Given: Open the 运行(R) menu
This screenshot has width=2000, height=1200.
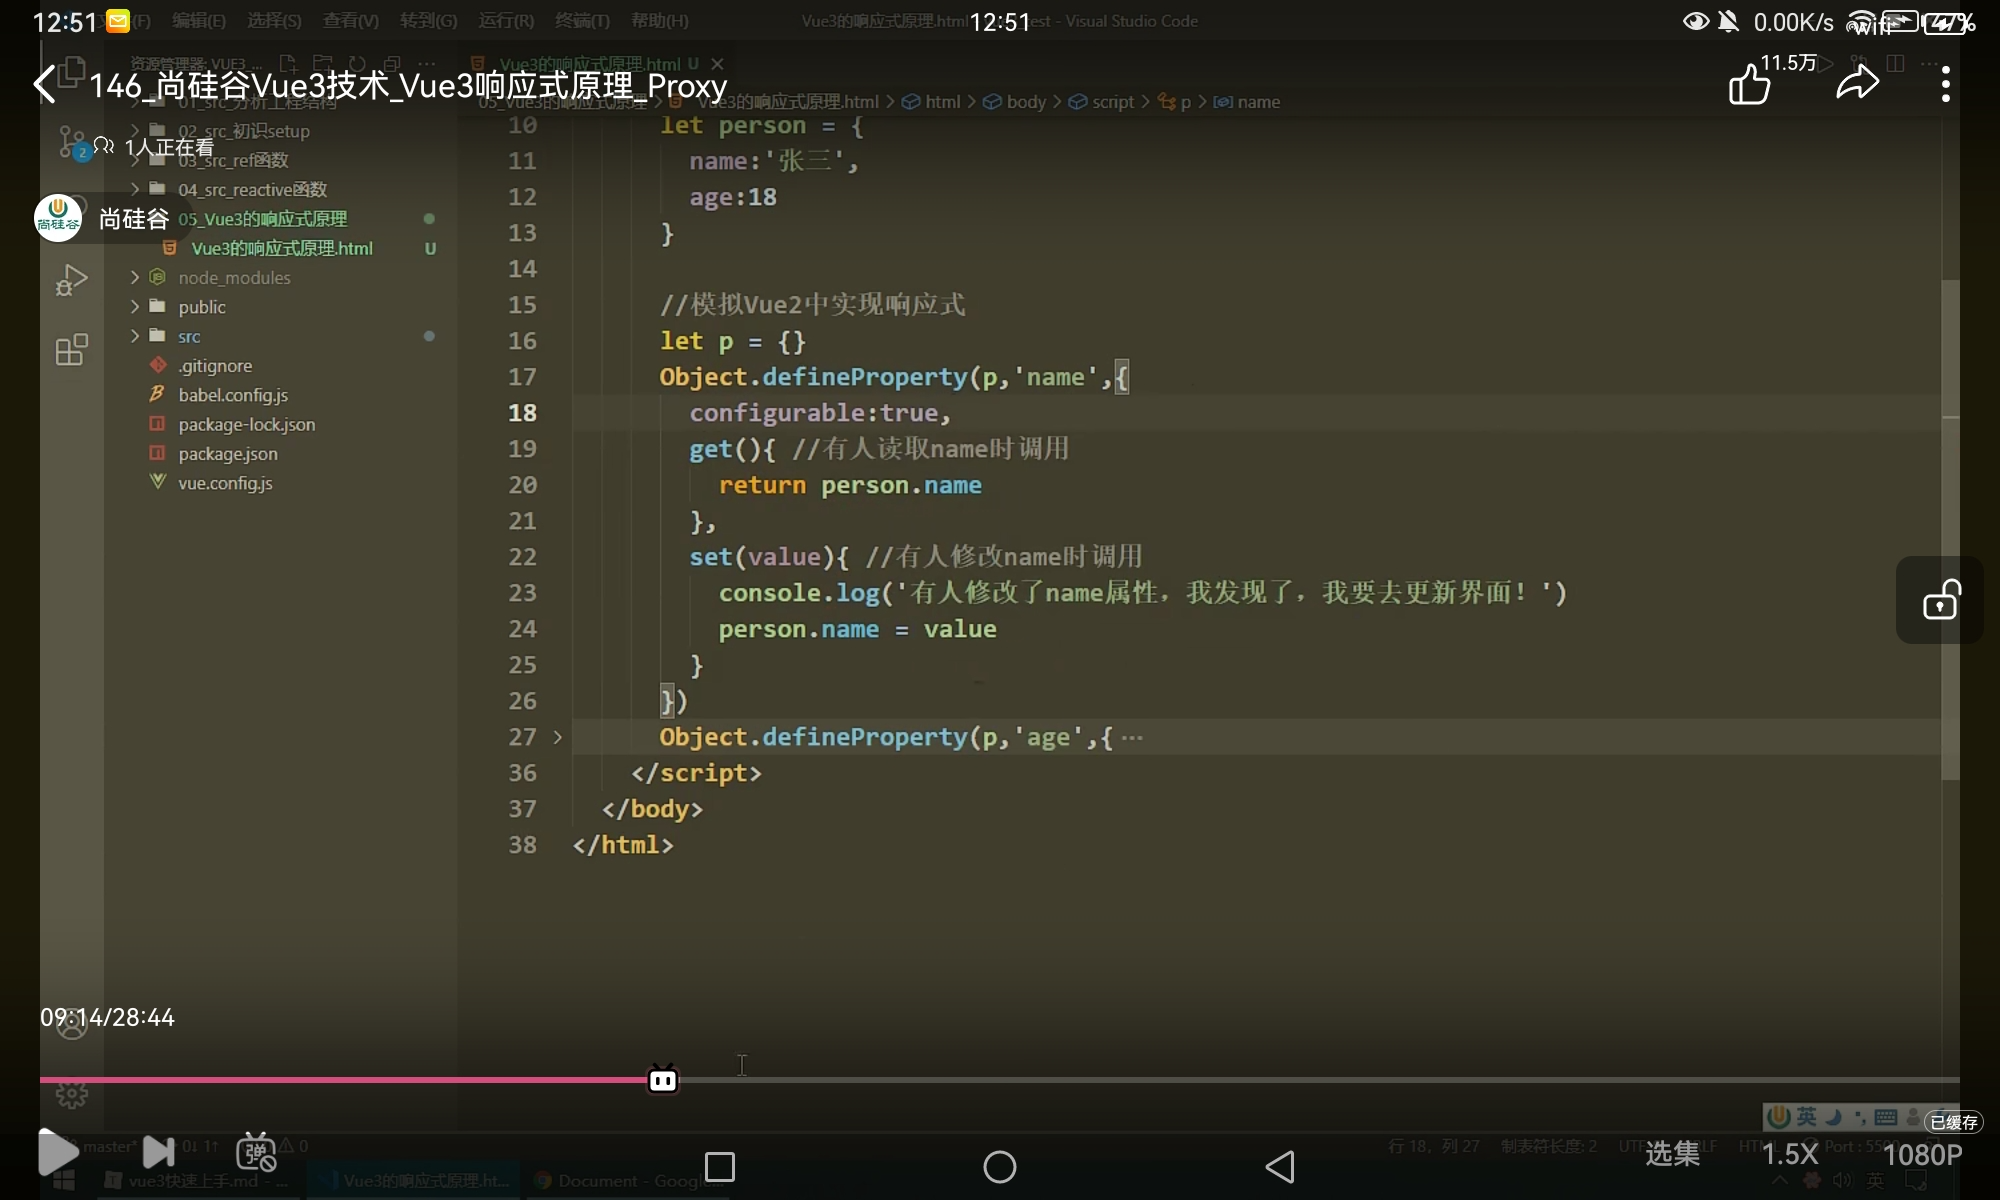Looking at the screenshot, I should (506, 20).
